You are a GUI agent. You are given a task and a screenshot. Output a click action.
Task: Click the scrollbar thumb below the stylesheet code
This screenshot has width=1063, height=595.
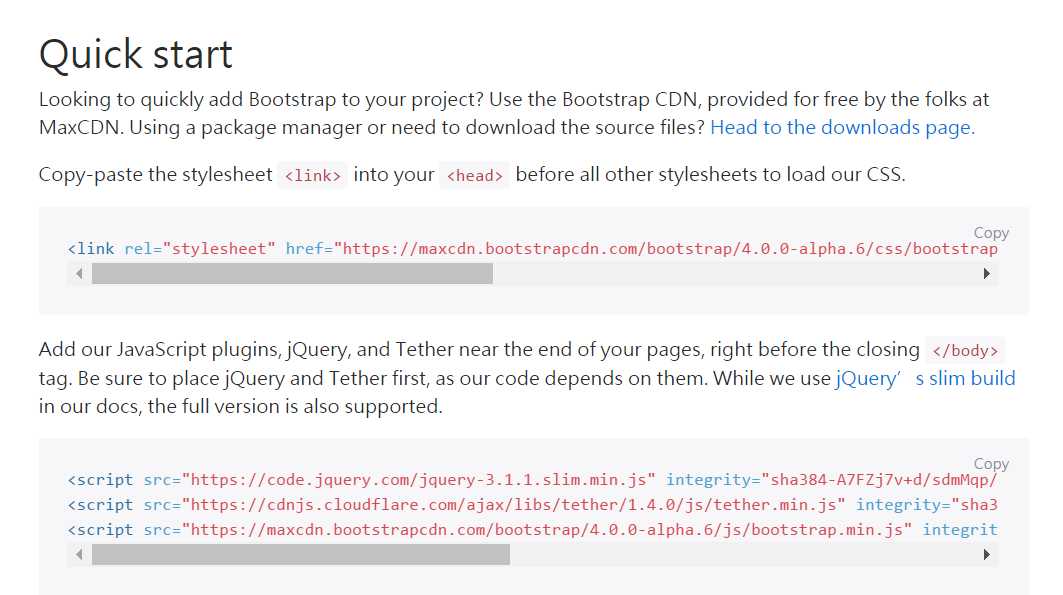point(292,272)
